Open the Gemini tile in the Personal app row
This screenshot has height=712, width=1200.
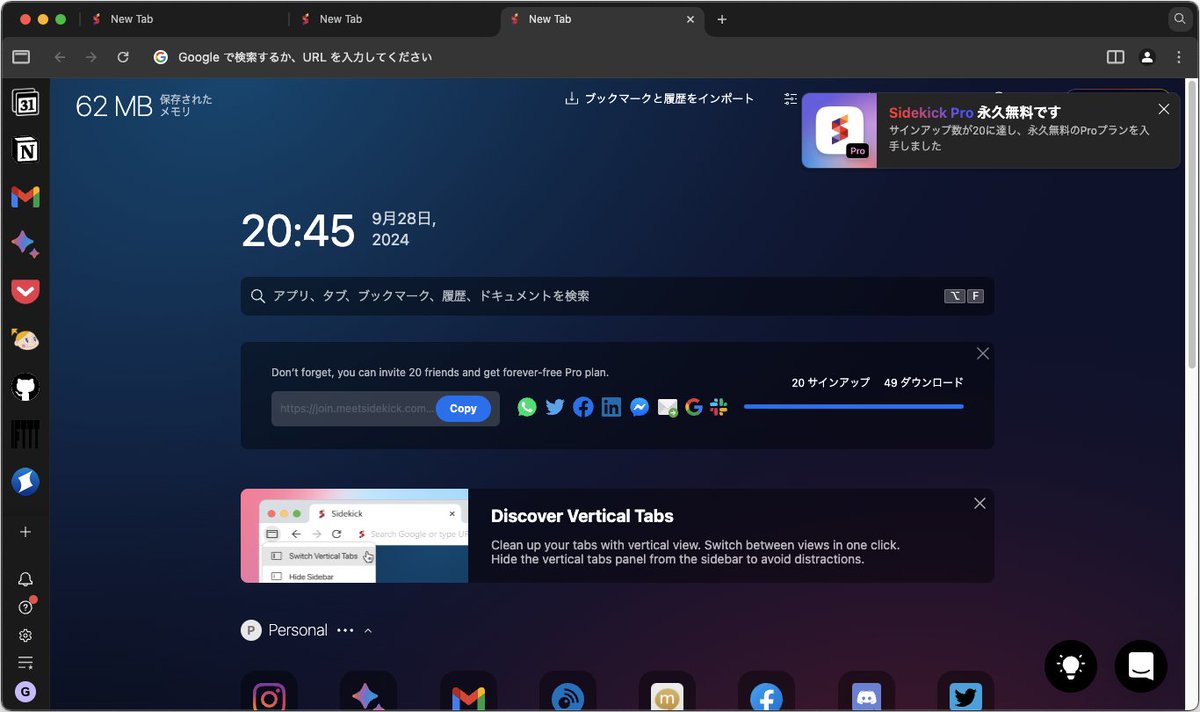coord(368,691)
